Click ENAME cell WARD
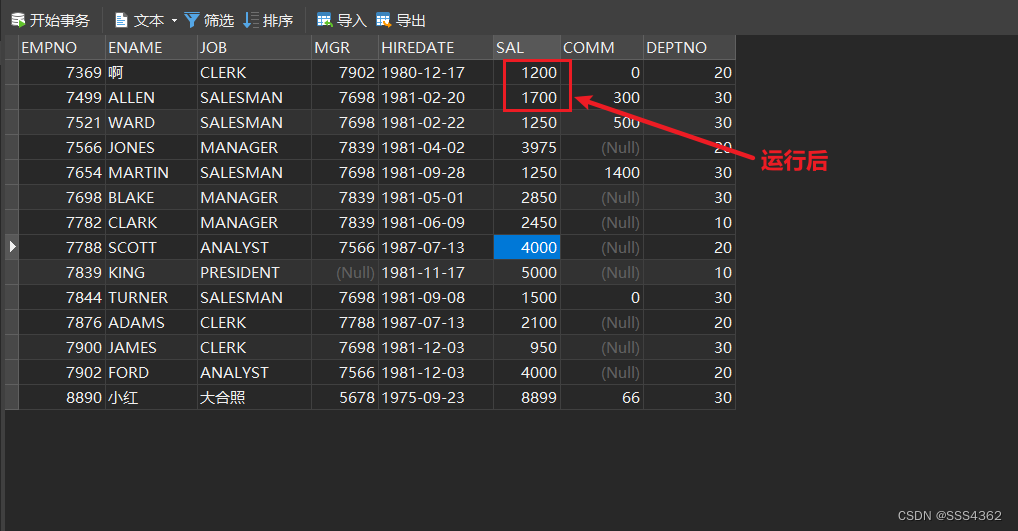The image size is (1018, 531). click(151, 123)
